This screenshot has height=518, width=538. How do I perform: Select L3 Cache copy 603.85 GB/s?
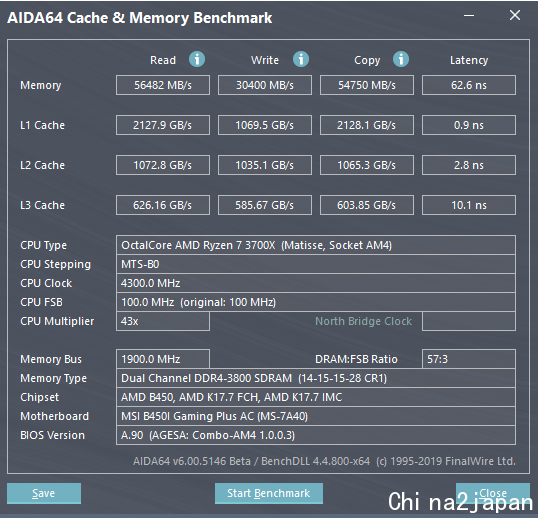(x=367, y=205)
